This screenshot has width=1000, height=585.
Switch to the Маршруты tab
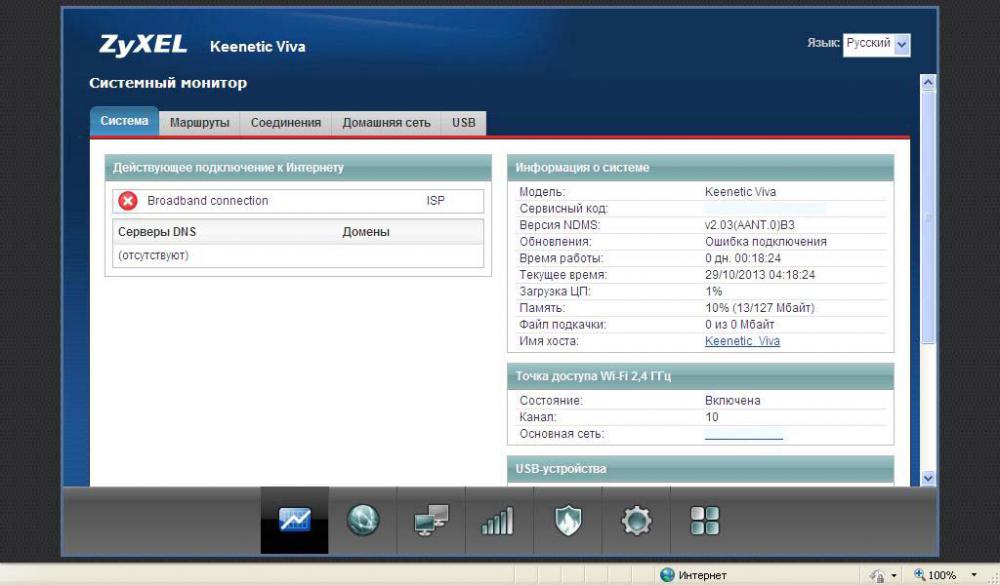pos(200,123)
